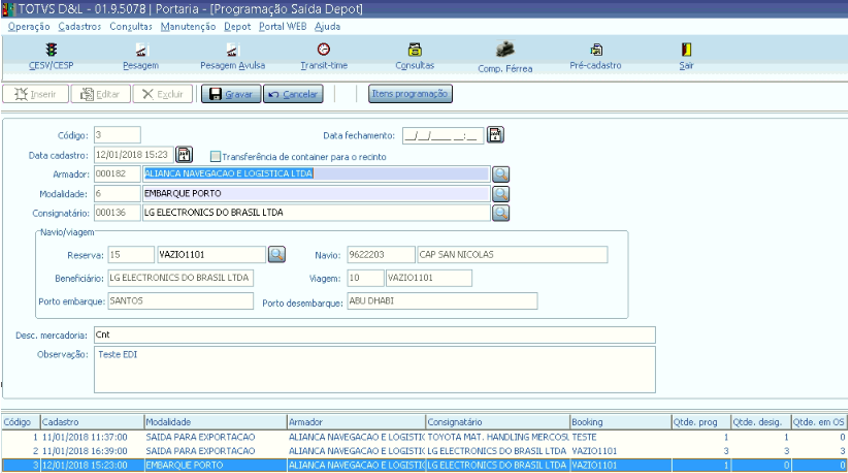The image size is (848, 473).
Task: Open the Manutenção menu
Action: [188, 26]
